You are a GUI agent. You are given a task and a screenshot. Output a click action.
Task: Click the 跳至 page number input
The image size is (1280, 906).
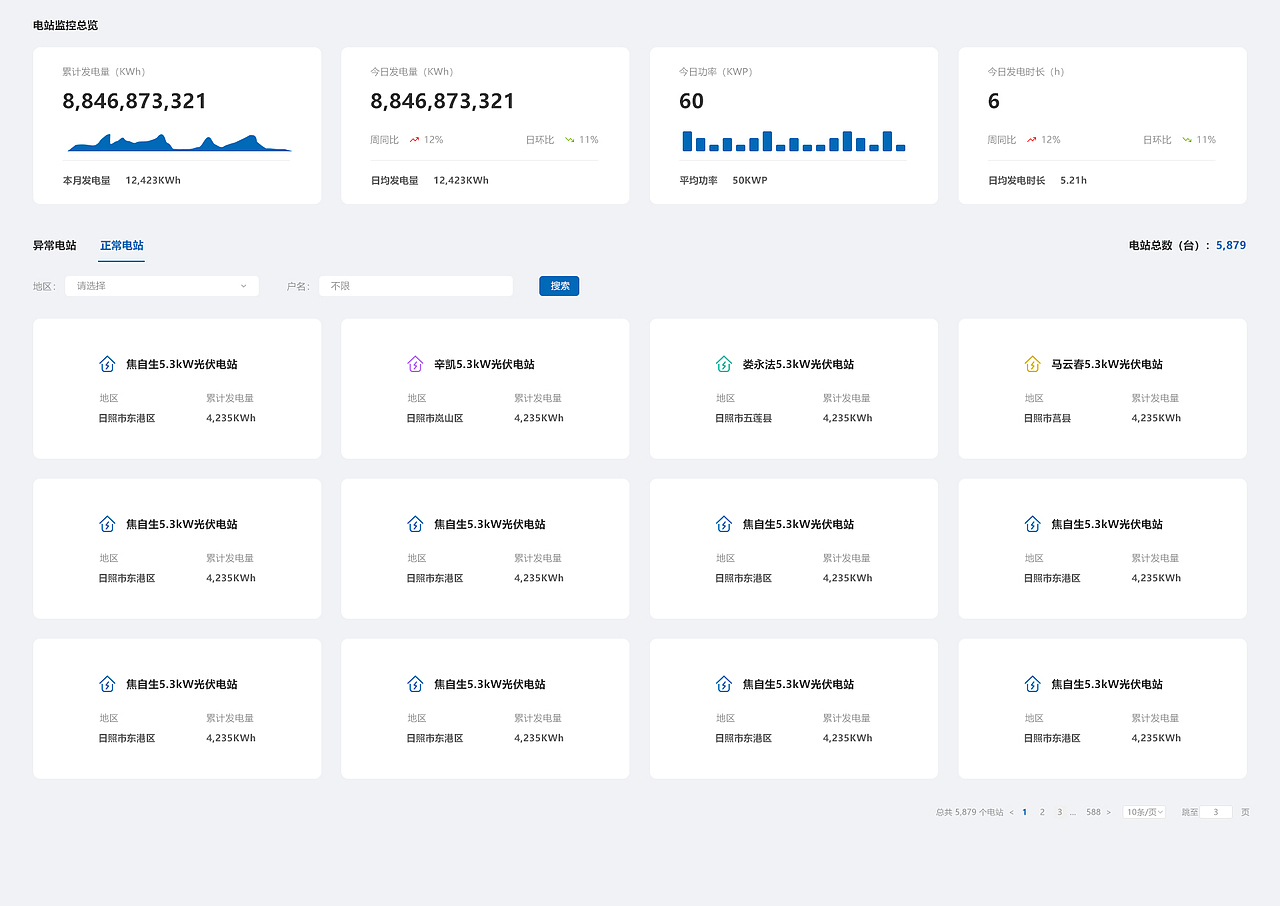click(1216, 812)
